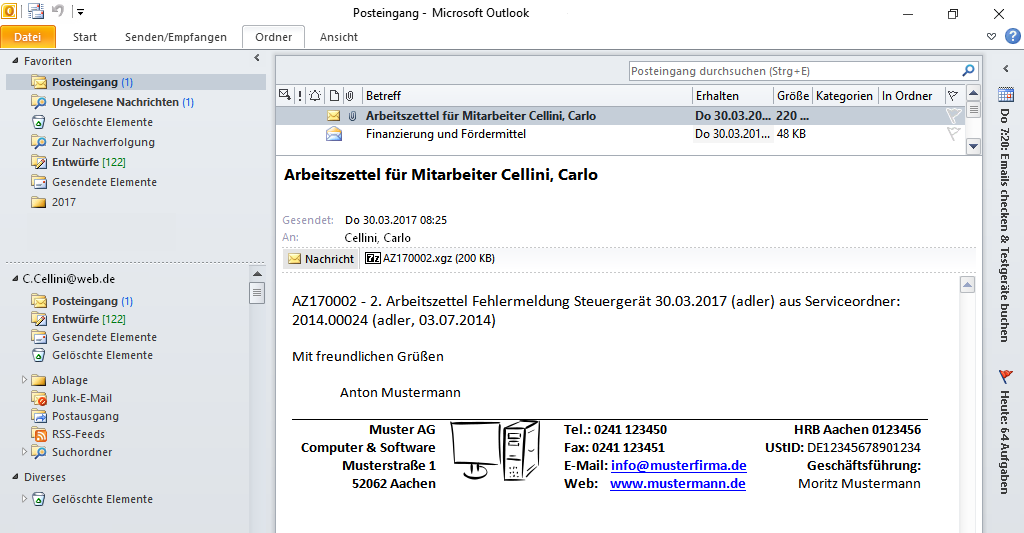Click the Send/Receive all folders quick-access icon
The width and height of the screenshot is (1024, 533).
(36, 13)
